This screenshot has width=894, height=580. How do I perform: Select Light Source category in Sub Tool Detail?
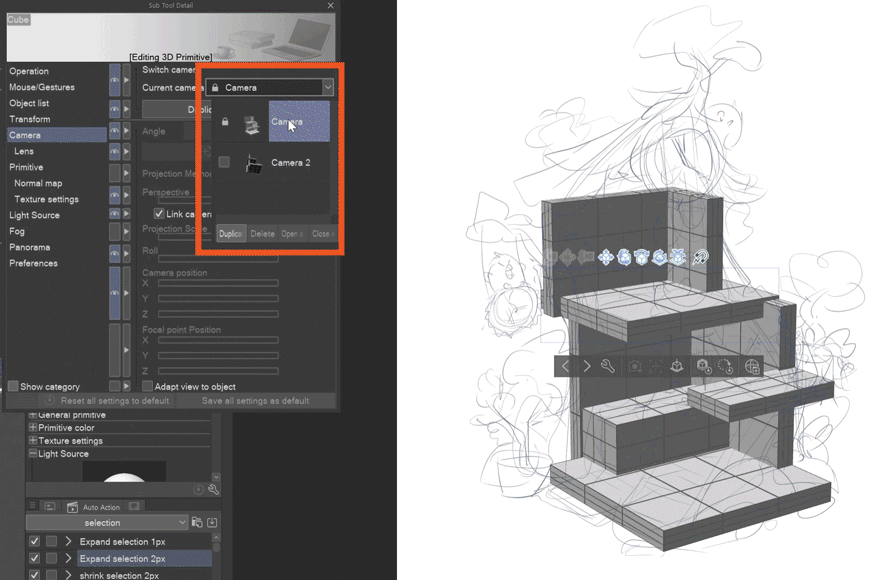click(x=34, y=215)
